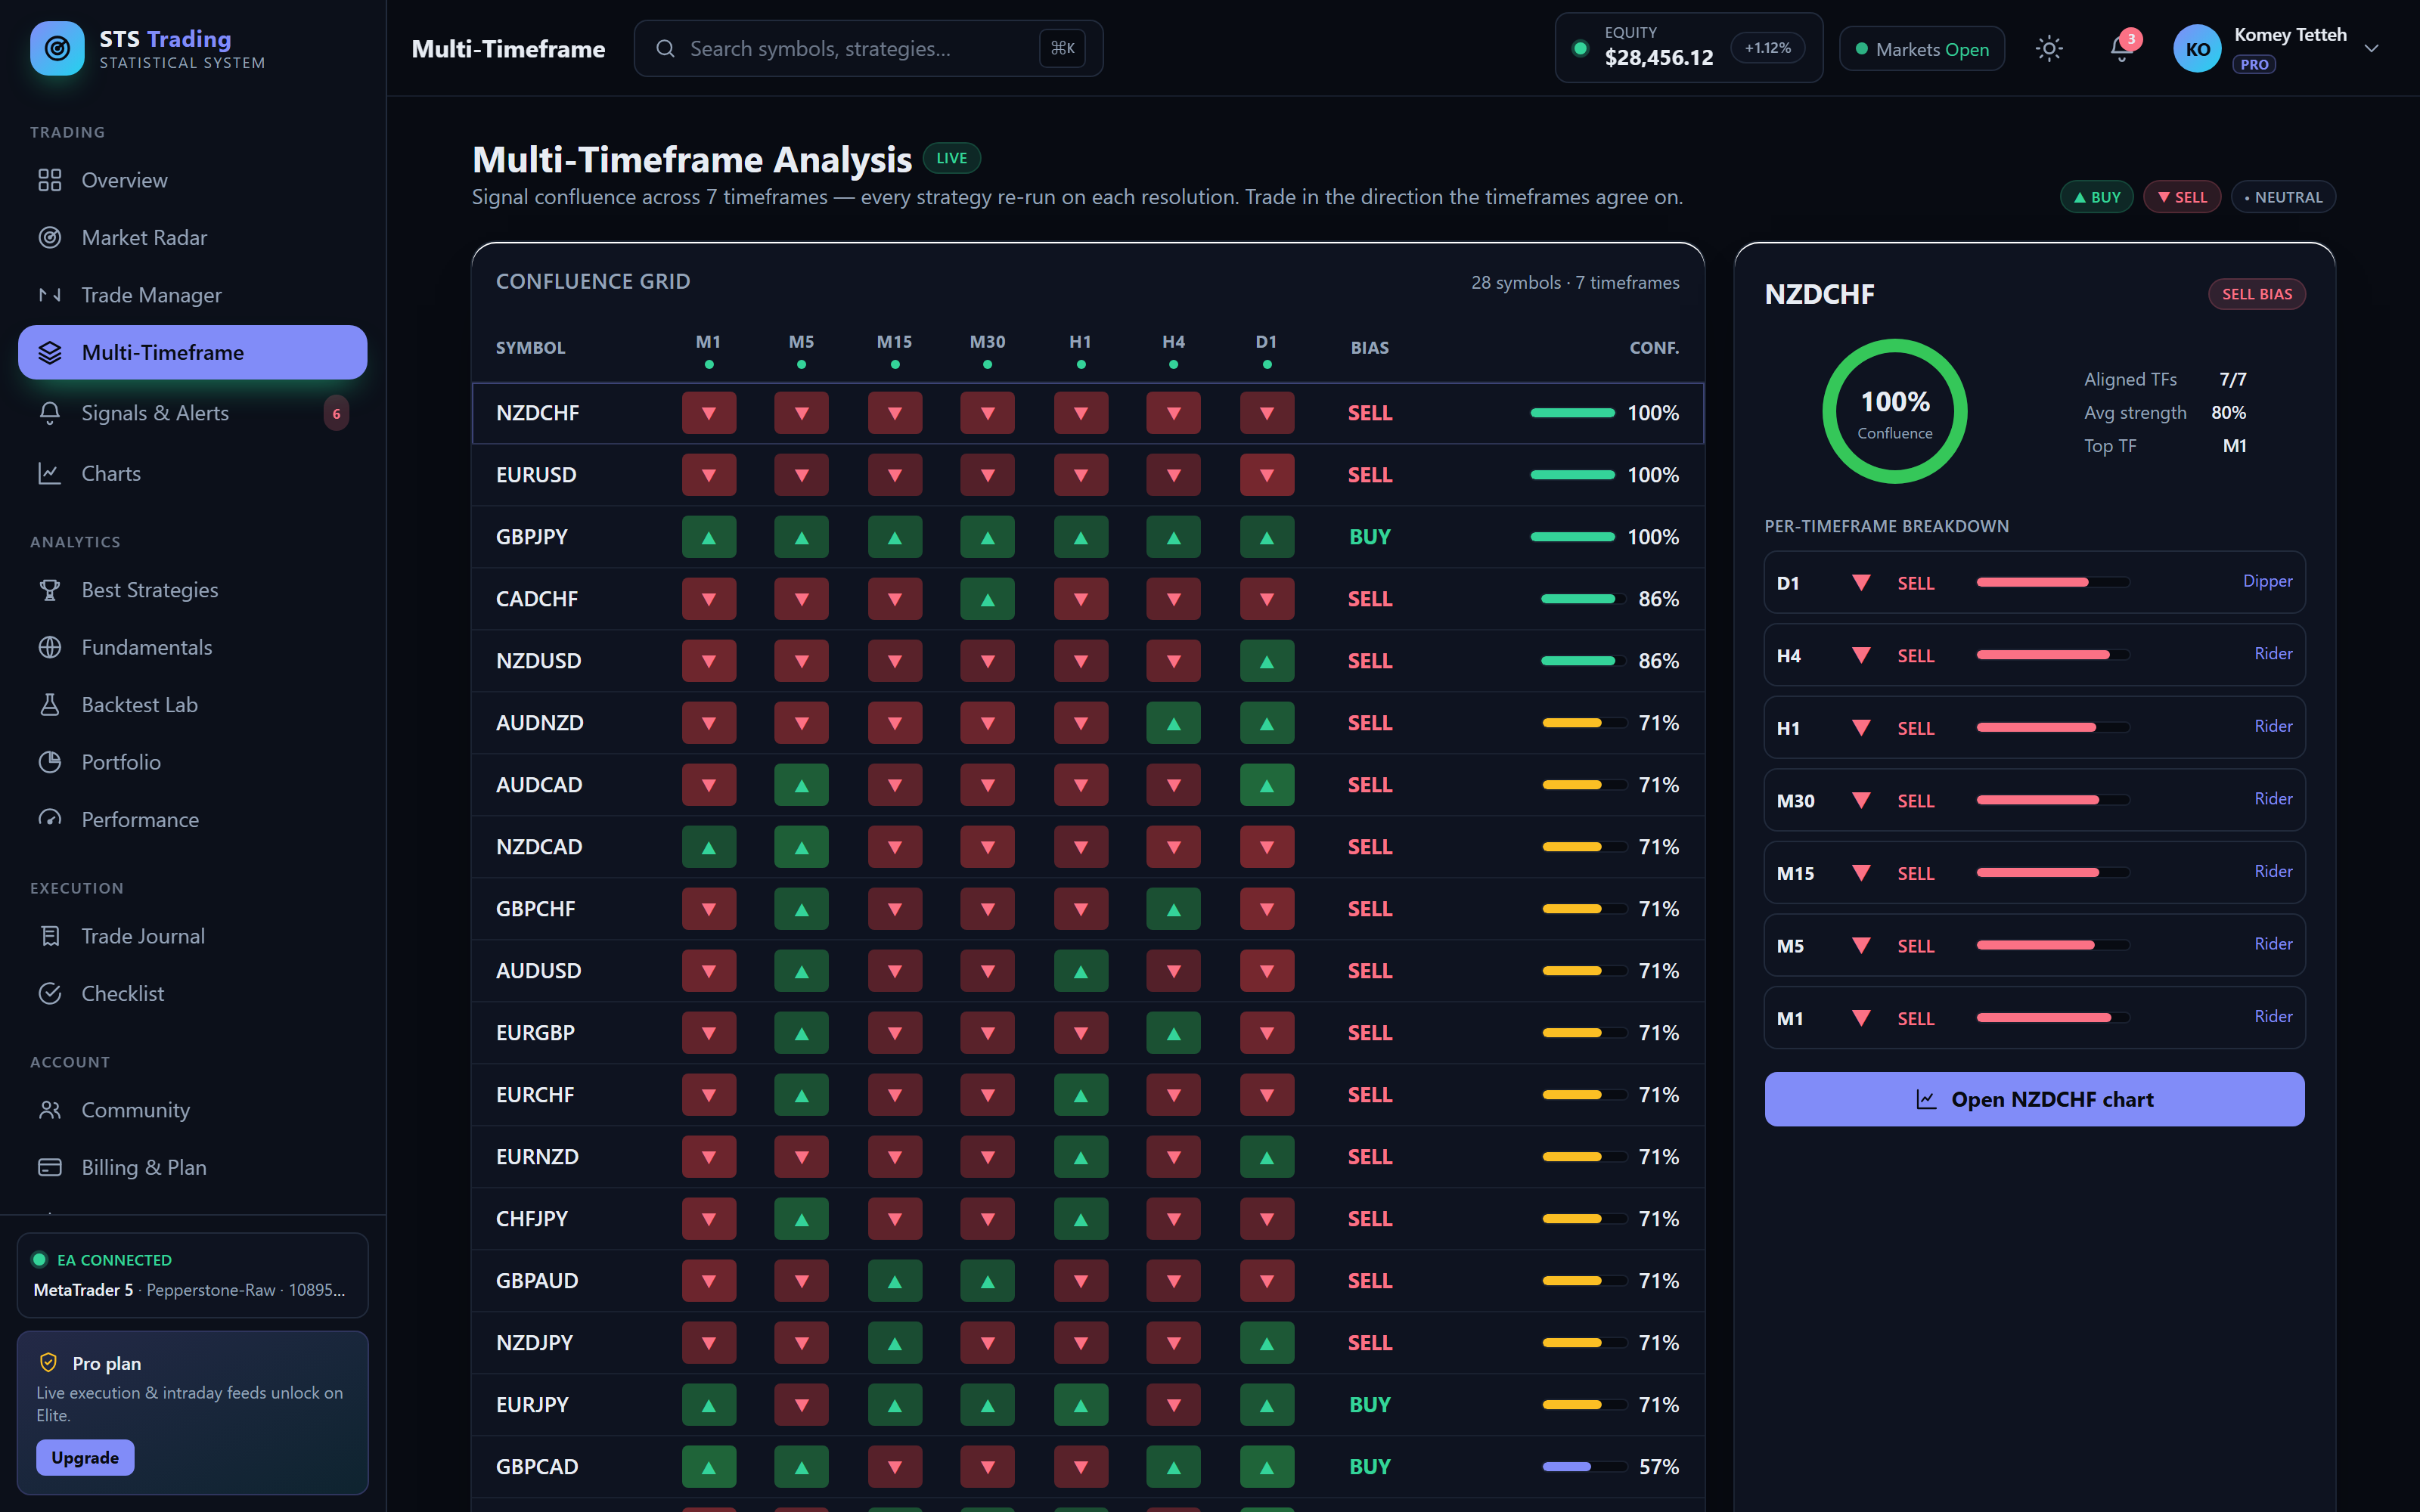Click the Checklist check-circle icon
Image resolution: width=2420 pixels, height=1512 pixels.
pyautogui.click(x=50, y=993)
